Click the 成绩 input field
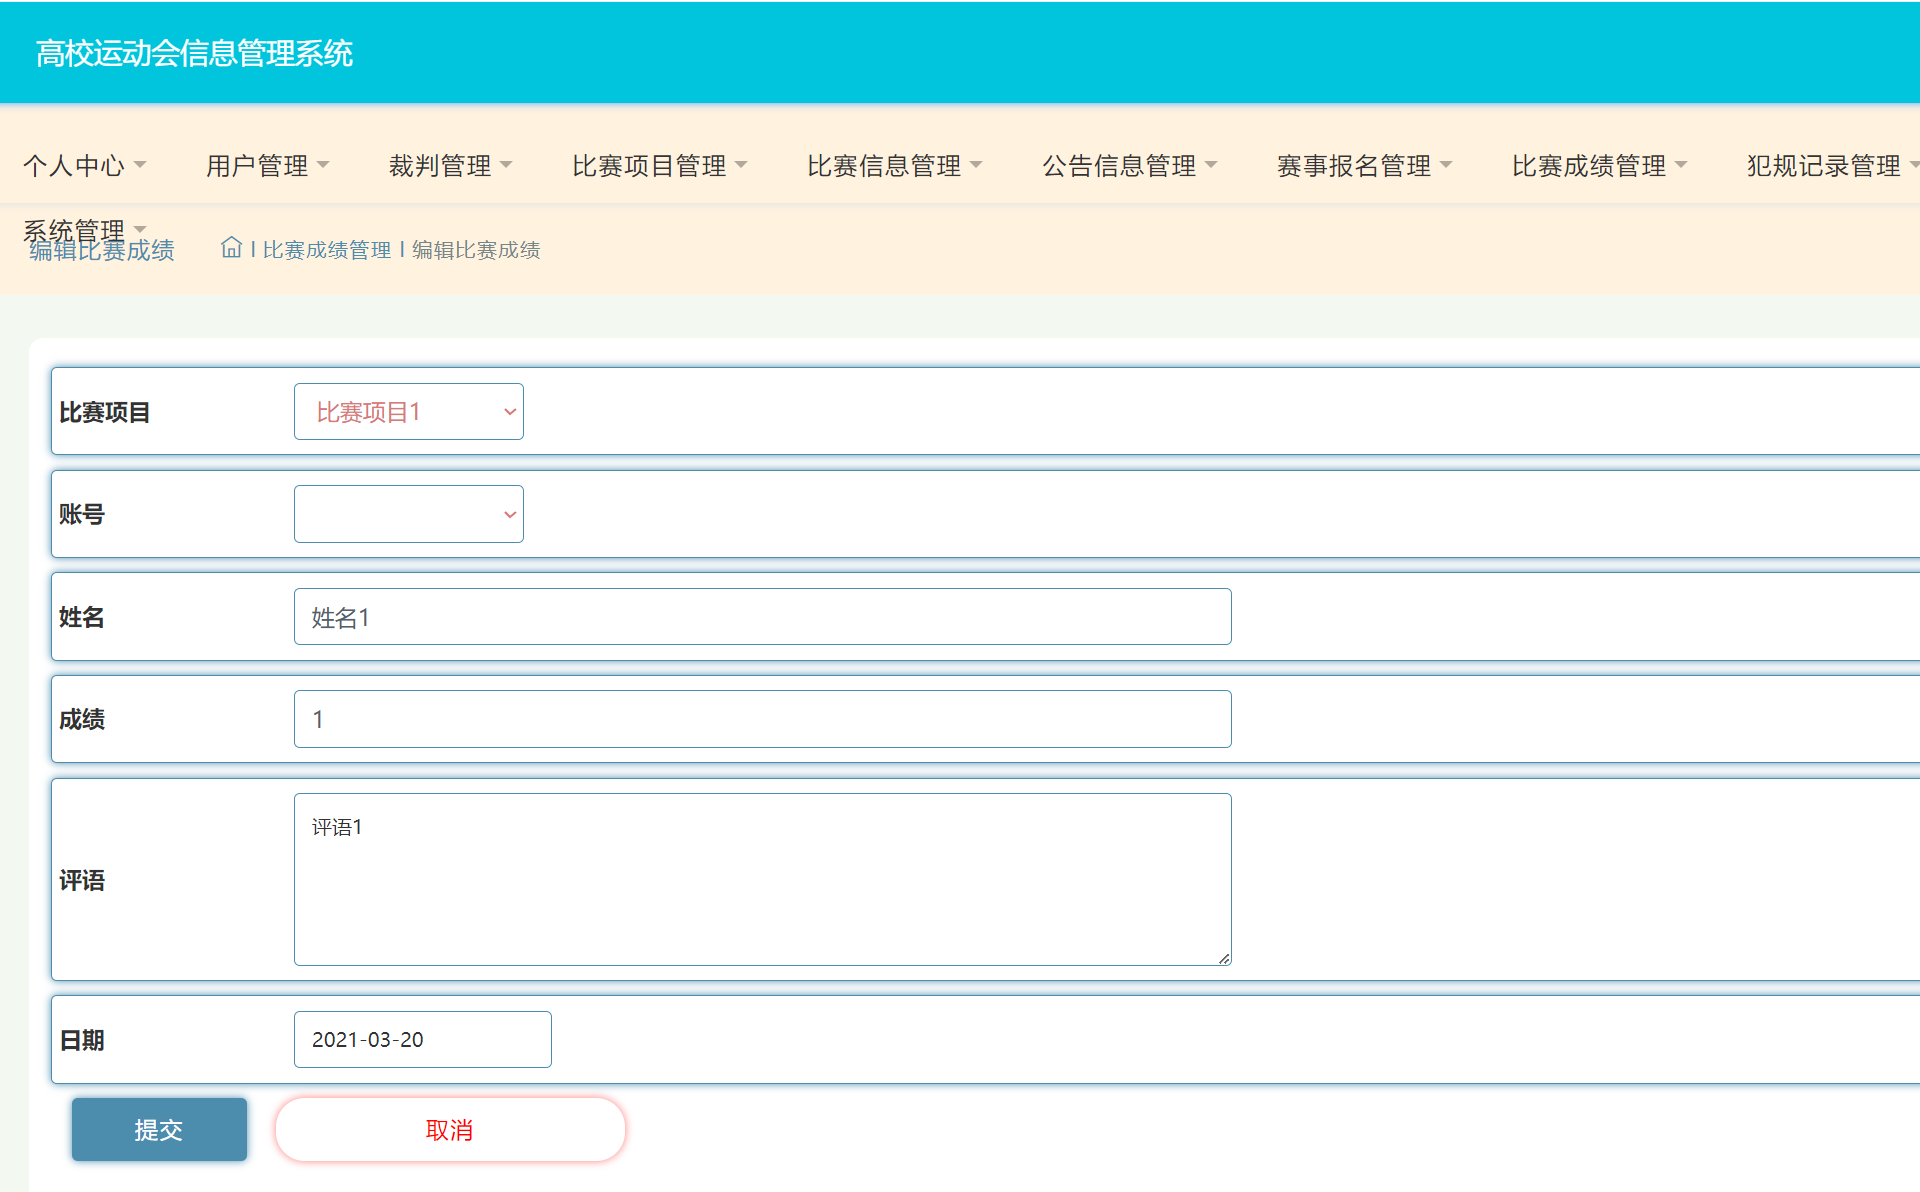 tap(762, 718)
